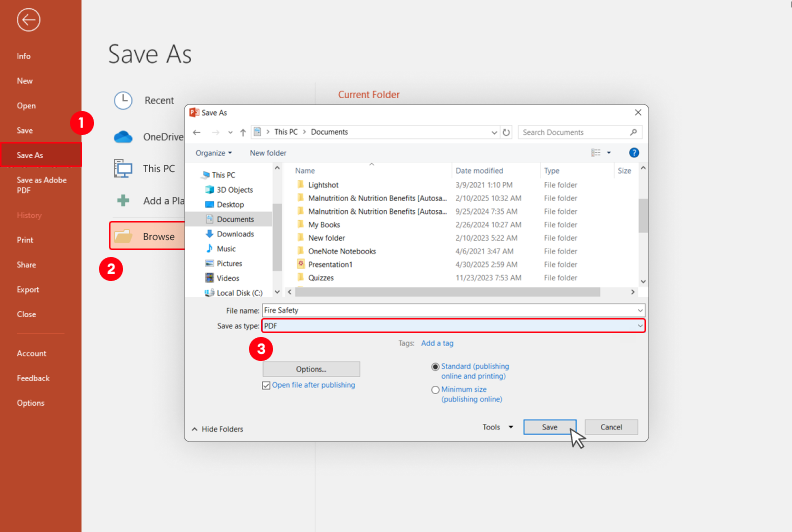
Task: Choose Save as Adobe PDF
Action: coord(41,185)
